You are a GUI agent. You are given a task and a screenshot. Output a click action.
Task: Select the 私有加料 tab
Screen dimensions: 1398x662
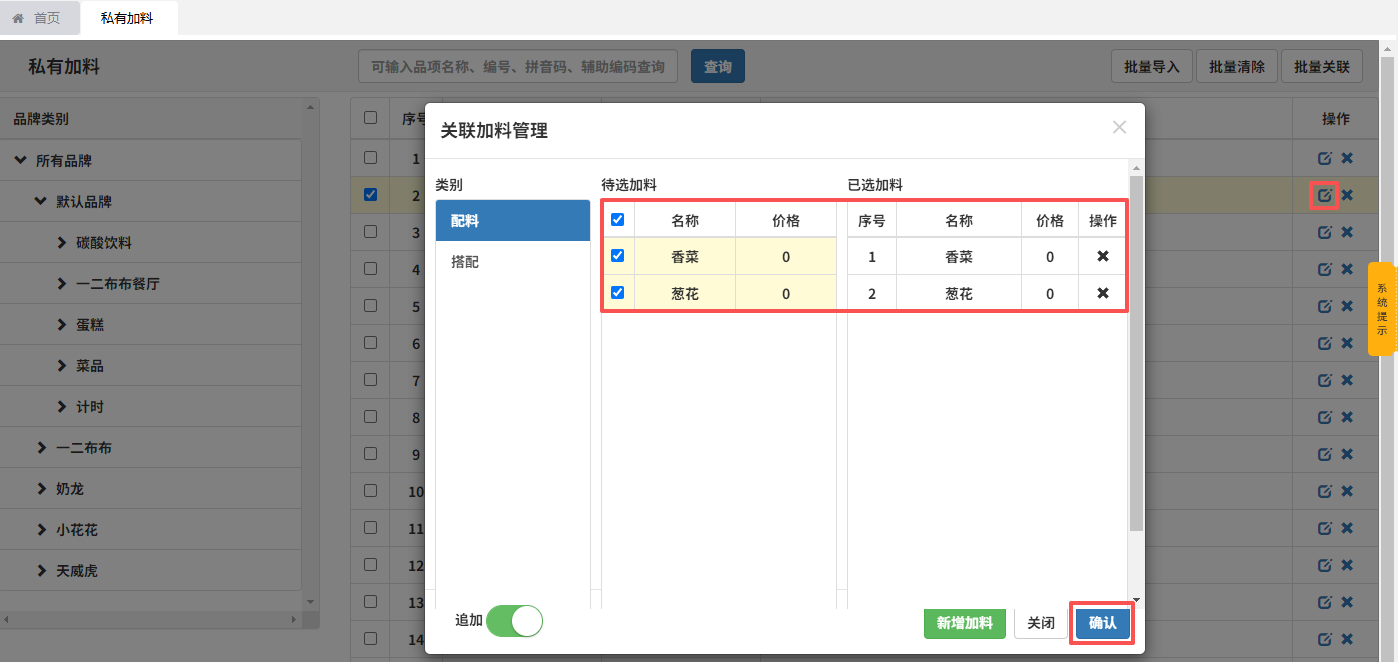[127, 18]
